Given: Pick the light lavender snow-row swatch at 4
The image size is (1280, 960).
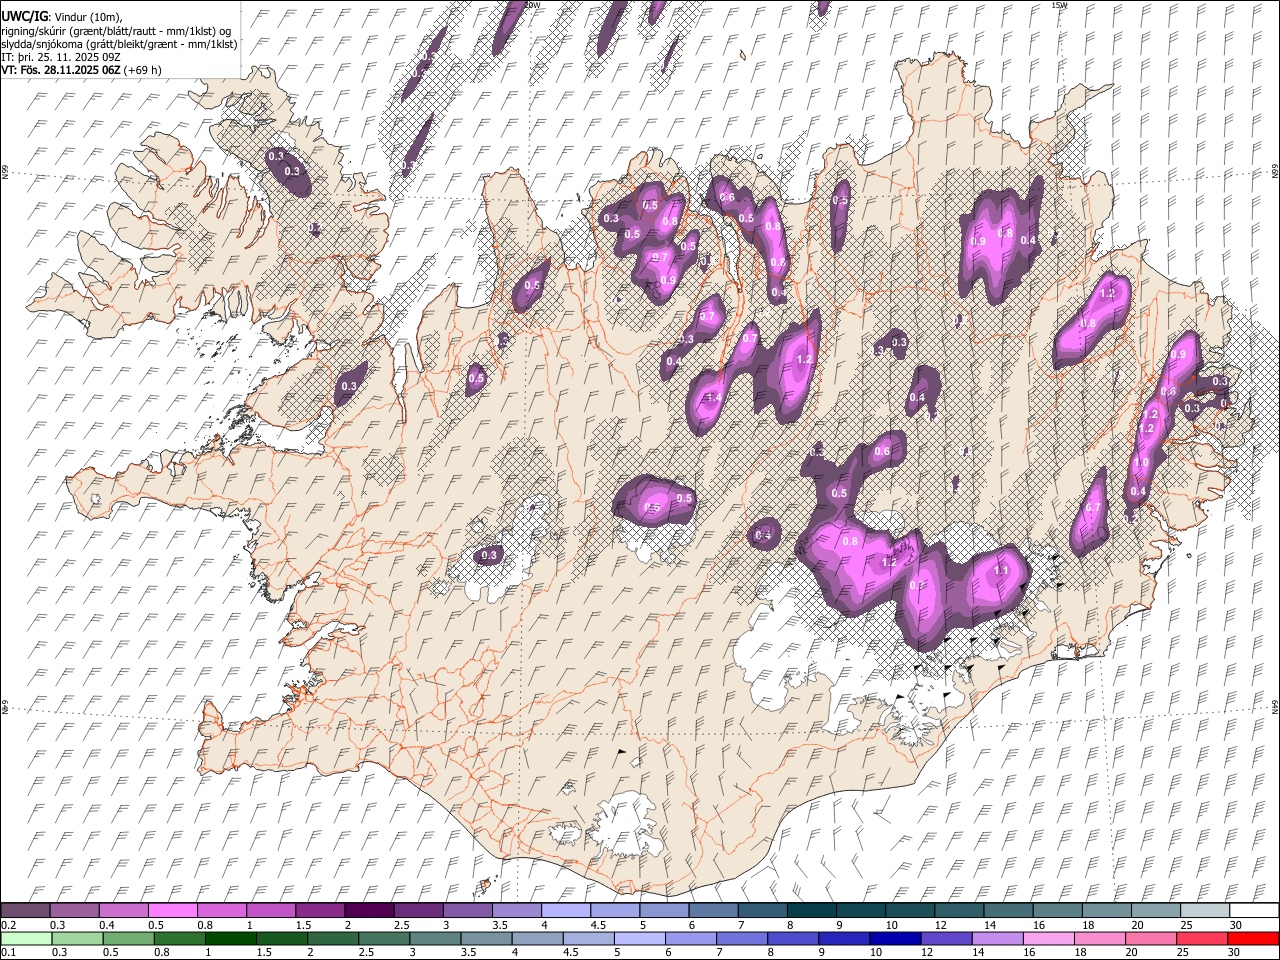Looking at the screenshot, I should 564,911.
